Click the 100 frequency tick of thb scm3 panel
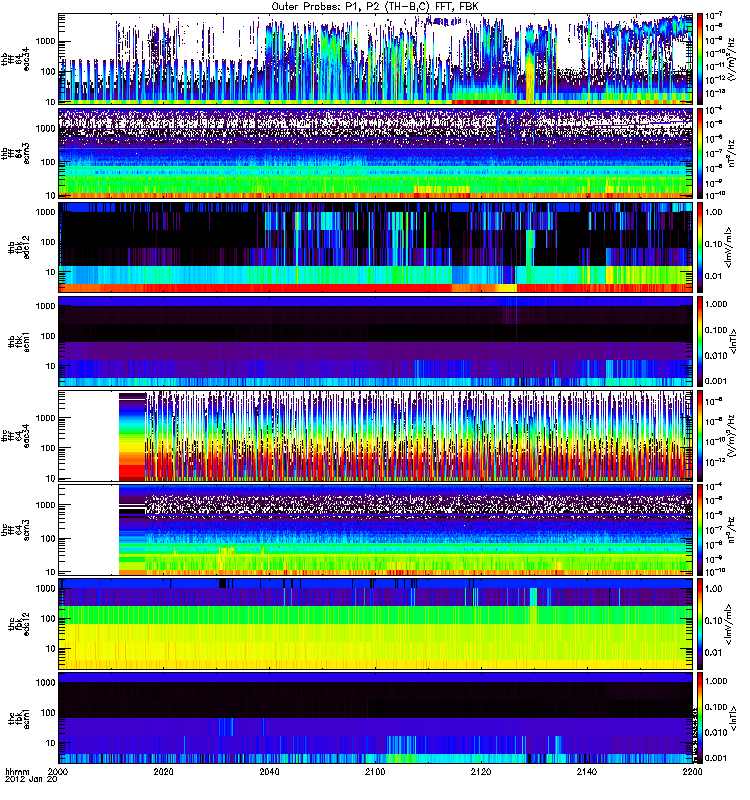The width and height of the screenshot is (750, 800). point(47,162)
